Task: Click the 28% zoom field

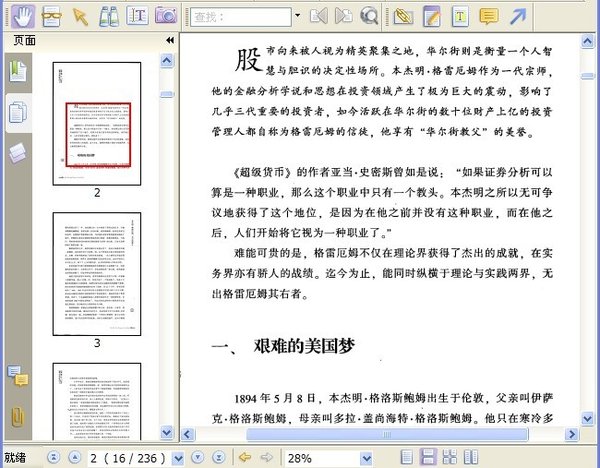Action: (x=322, y=458)
